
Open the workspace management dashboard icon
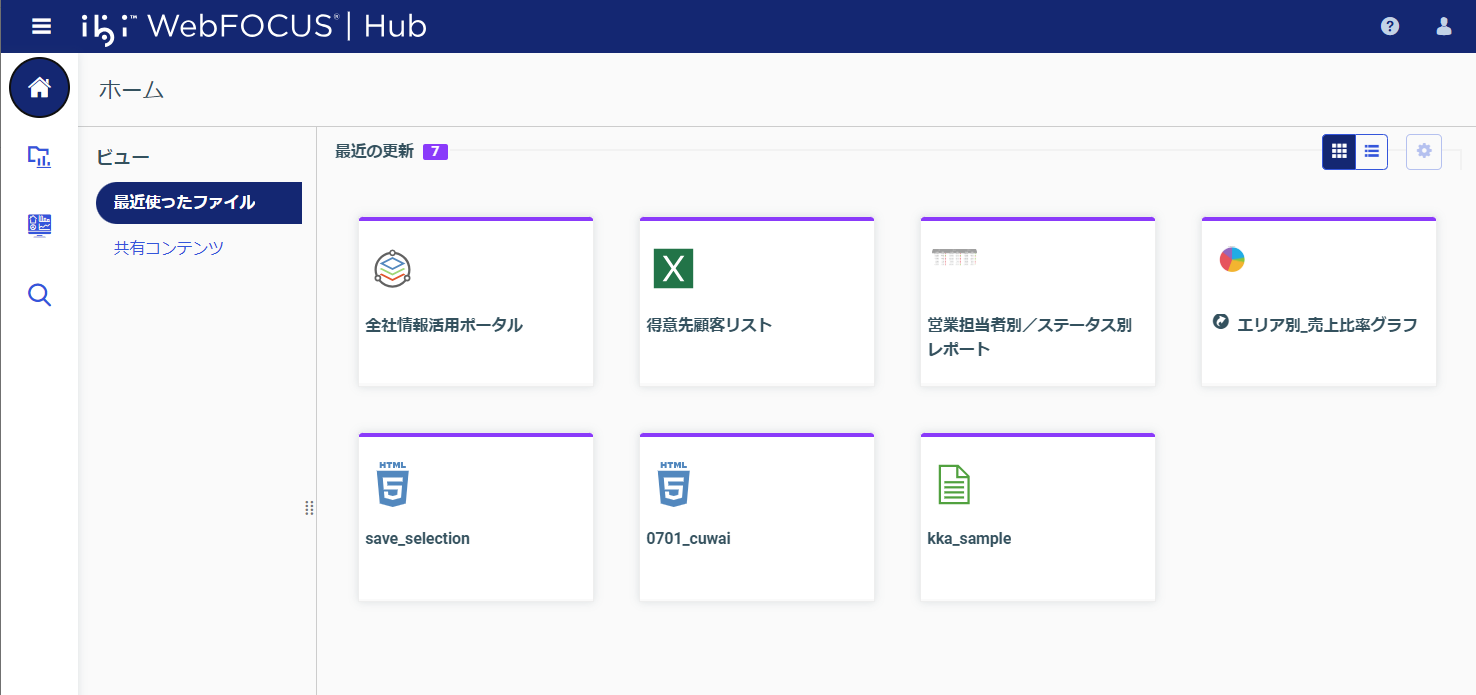(x=39, y=225)
